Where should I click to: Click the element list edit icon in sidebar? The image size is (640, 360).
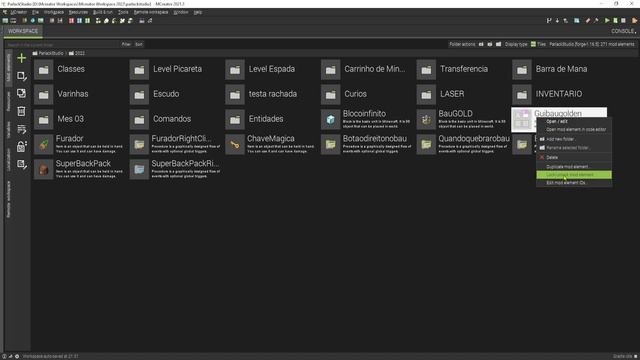22,129
